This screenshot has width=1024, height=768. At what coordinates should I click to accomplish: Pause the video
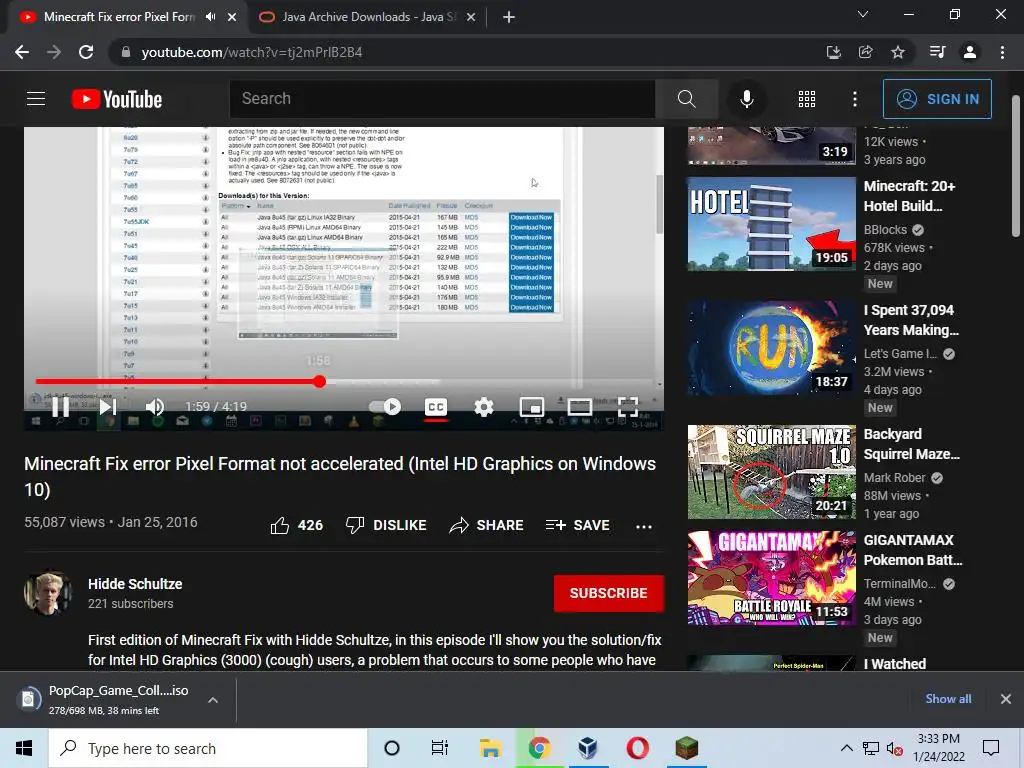tap(61, 407)
